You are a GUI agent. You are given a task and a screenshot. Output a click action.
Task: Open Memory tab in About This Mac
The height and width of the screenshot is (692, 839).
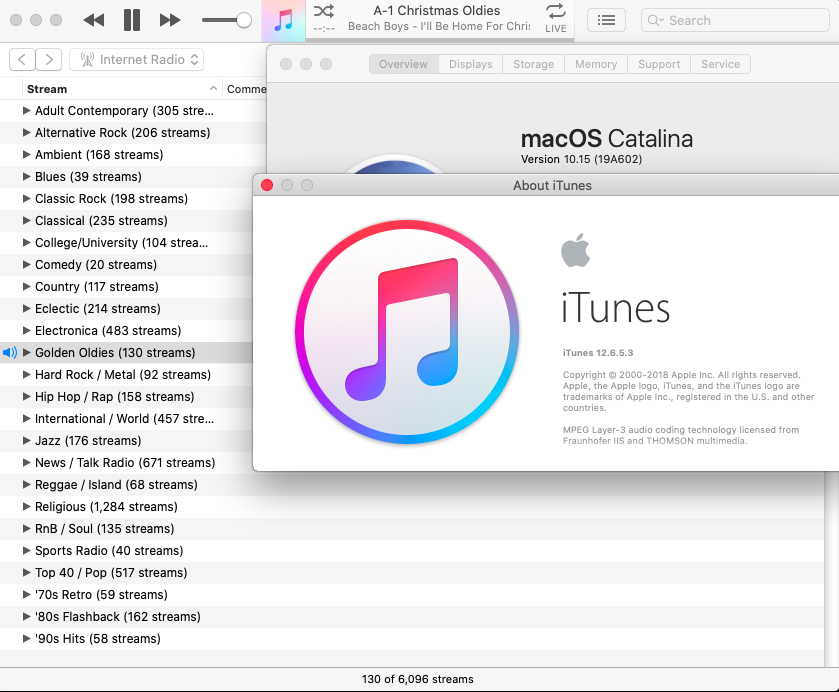click(x=596, y=64)
